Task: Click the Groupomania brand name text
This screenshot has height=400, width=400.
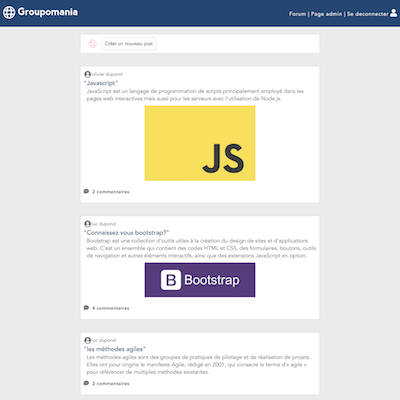Action: [48, 12]
